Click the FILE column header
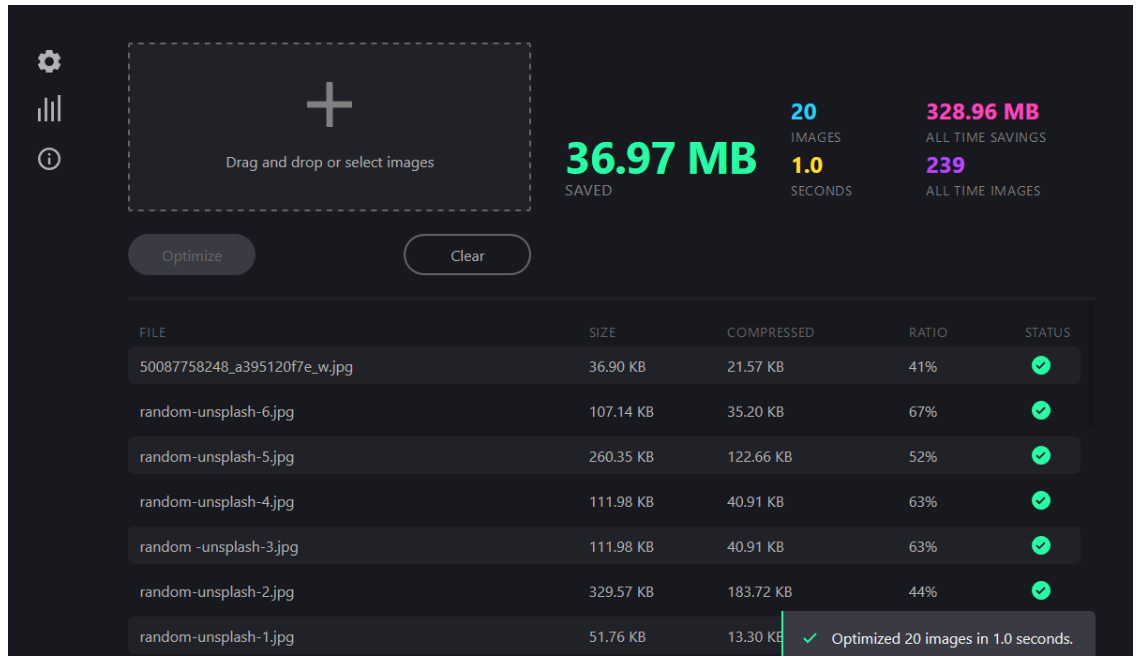The height and width of the screenshot is (656, 1142). [x=152, y=333]
